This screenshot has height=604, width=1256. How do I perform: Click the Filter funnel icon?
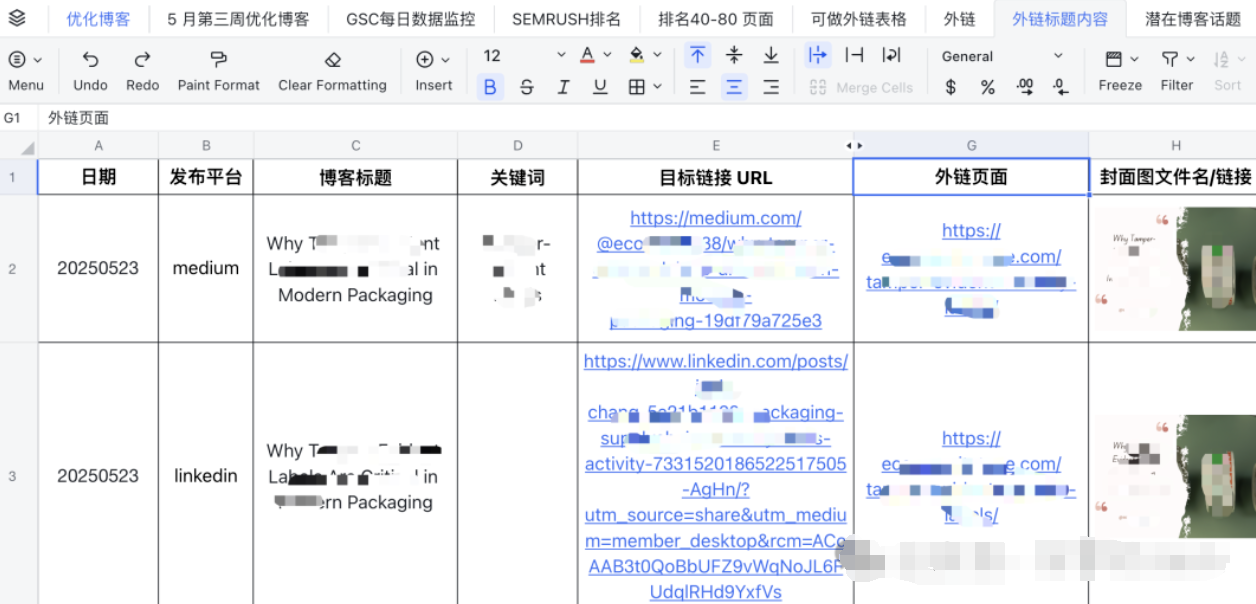1170,59
